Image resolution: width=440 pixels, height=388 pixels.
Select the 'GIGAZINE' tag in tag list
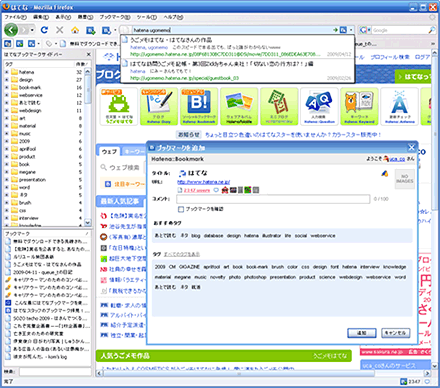[189, 267]
